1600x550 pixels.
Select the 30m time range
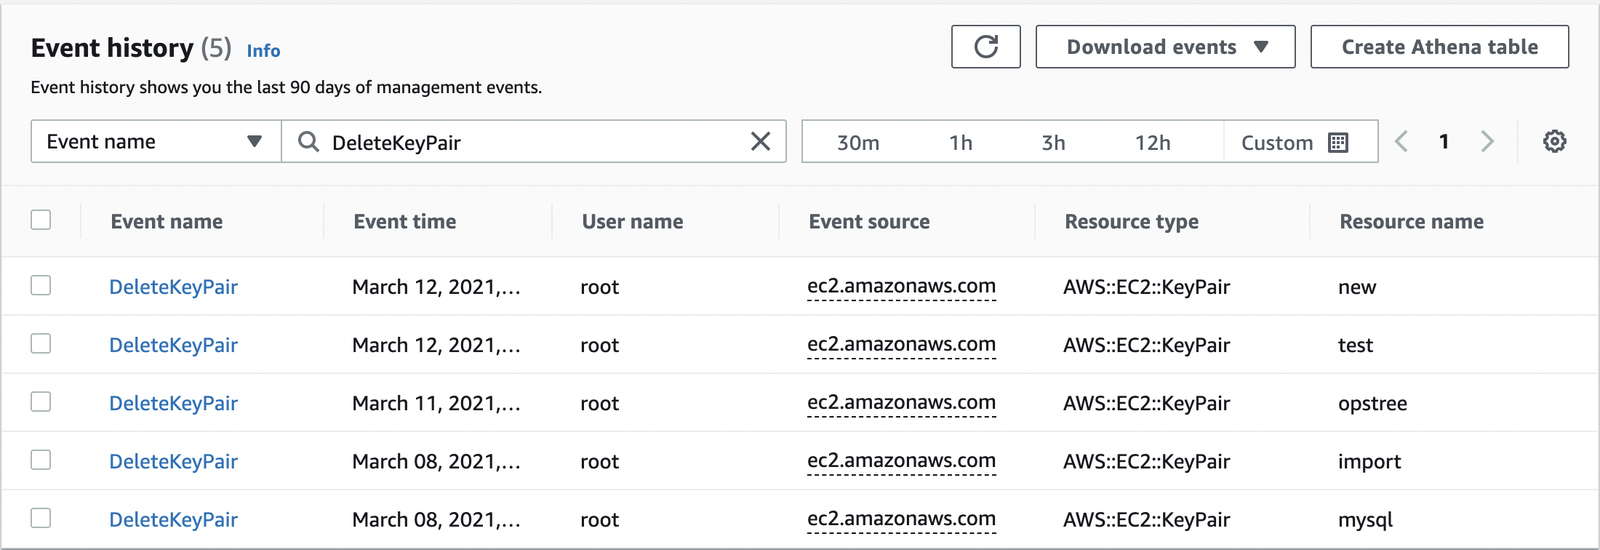[x=858, y=143]
